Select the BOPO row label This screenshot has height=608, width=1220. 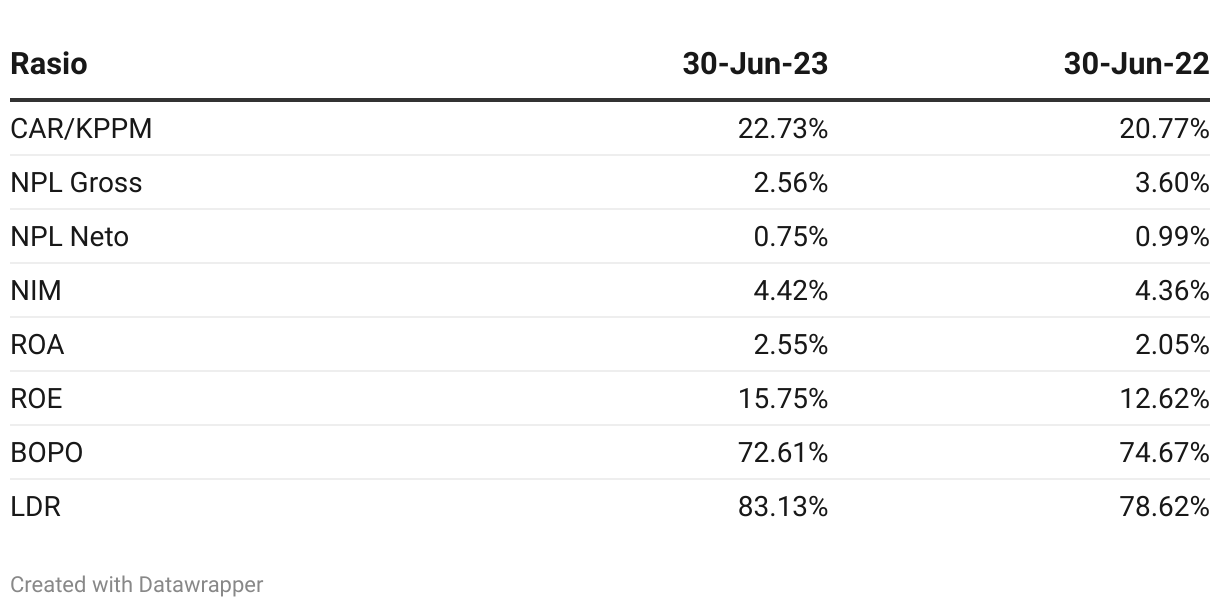(46, 453)
